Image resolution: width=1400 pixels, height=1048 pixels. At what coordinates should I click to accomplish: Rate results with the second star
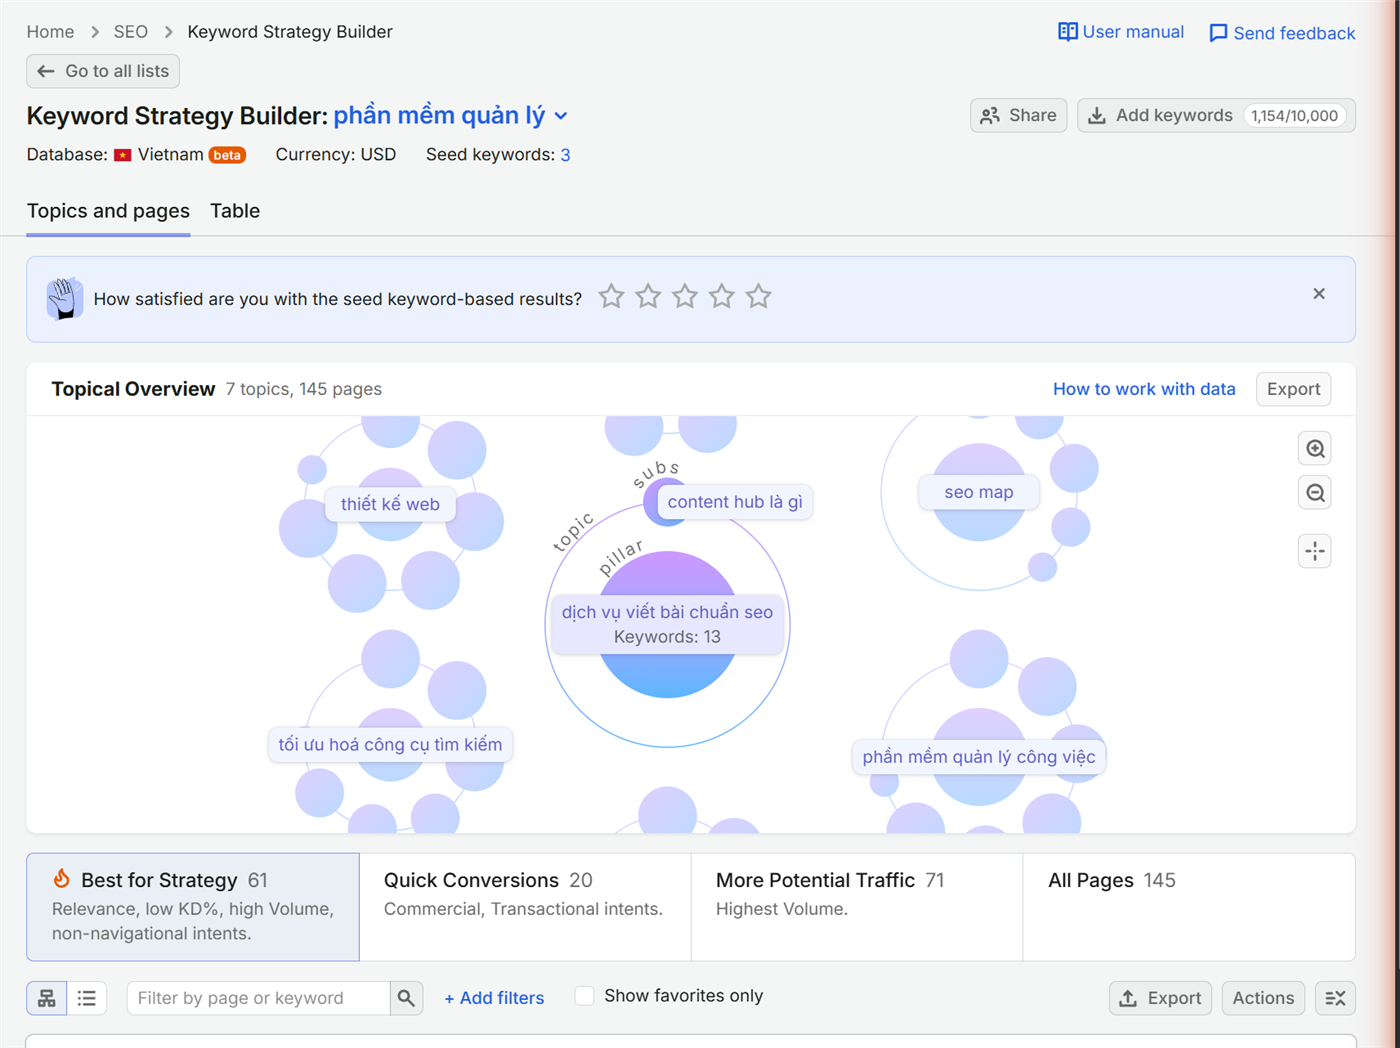pos(648,297)
